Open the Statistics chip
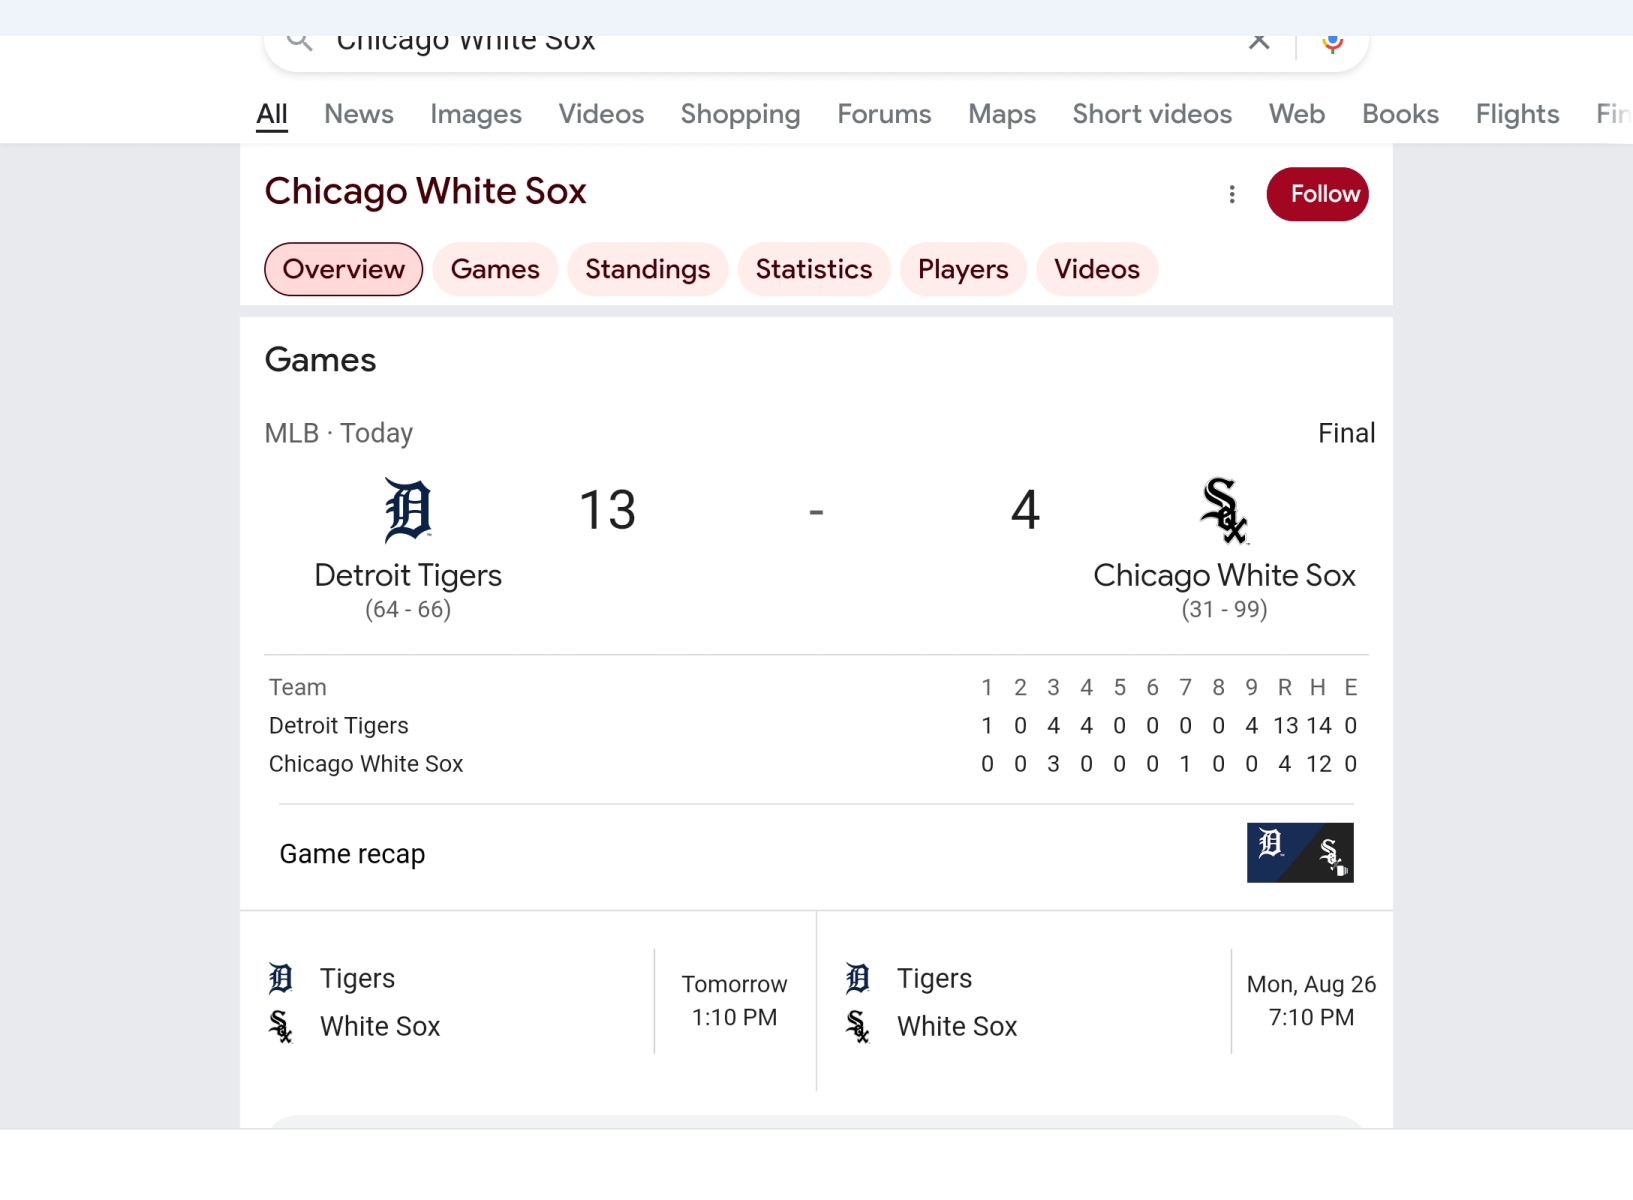1633x1200 pixels. coord(814,269)
